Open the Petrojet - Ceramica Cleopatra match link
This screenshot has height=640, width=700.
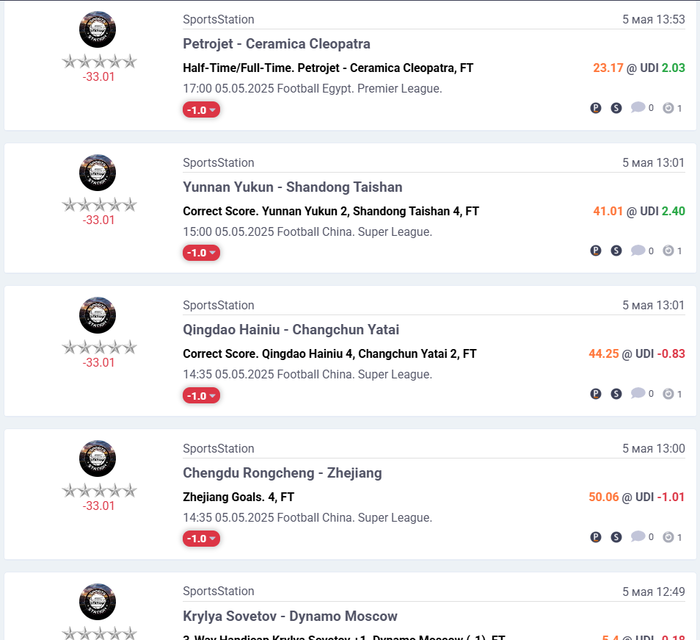click(x=276, y=44)
